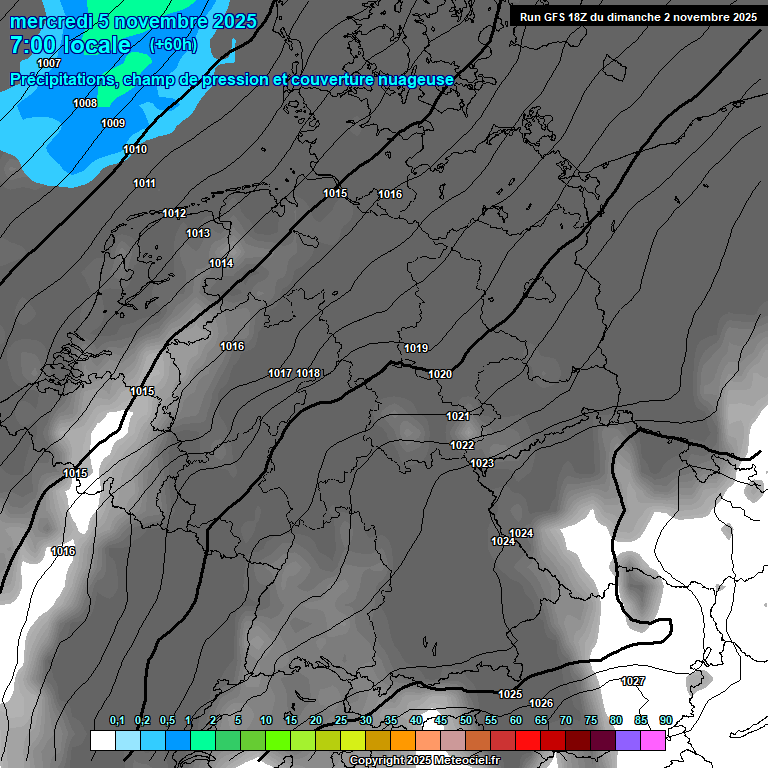768x768 pixels.
Task: Click the 1007 isobar label
Action: coord(49,63)
